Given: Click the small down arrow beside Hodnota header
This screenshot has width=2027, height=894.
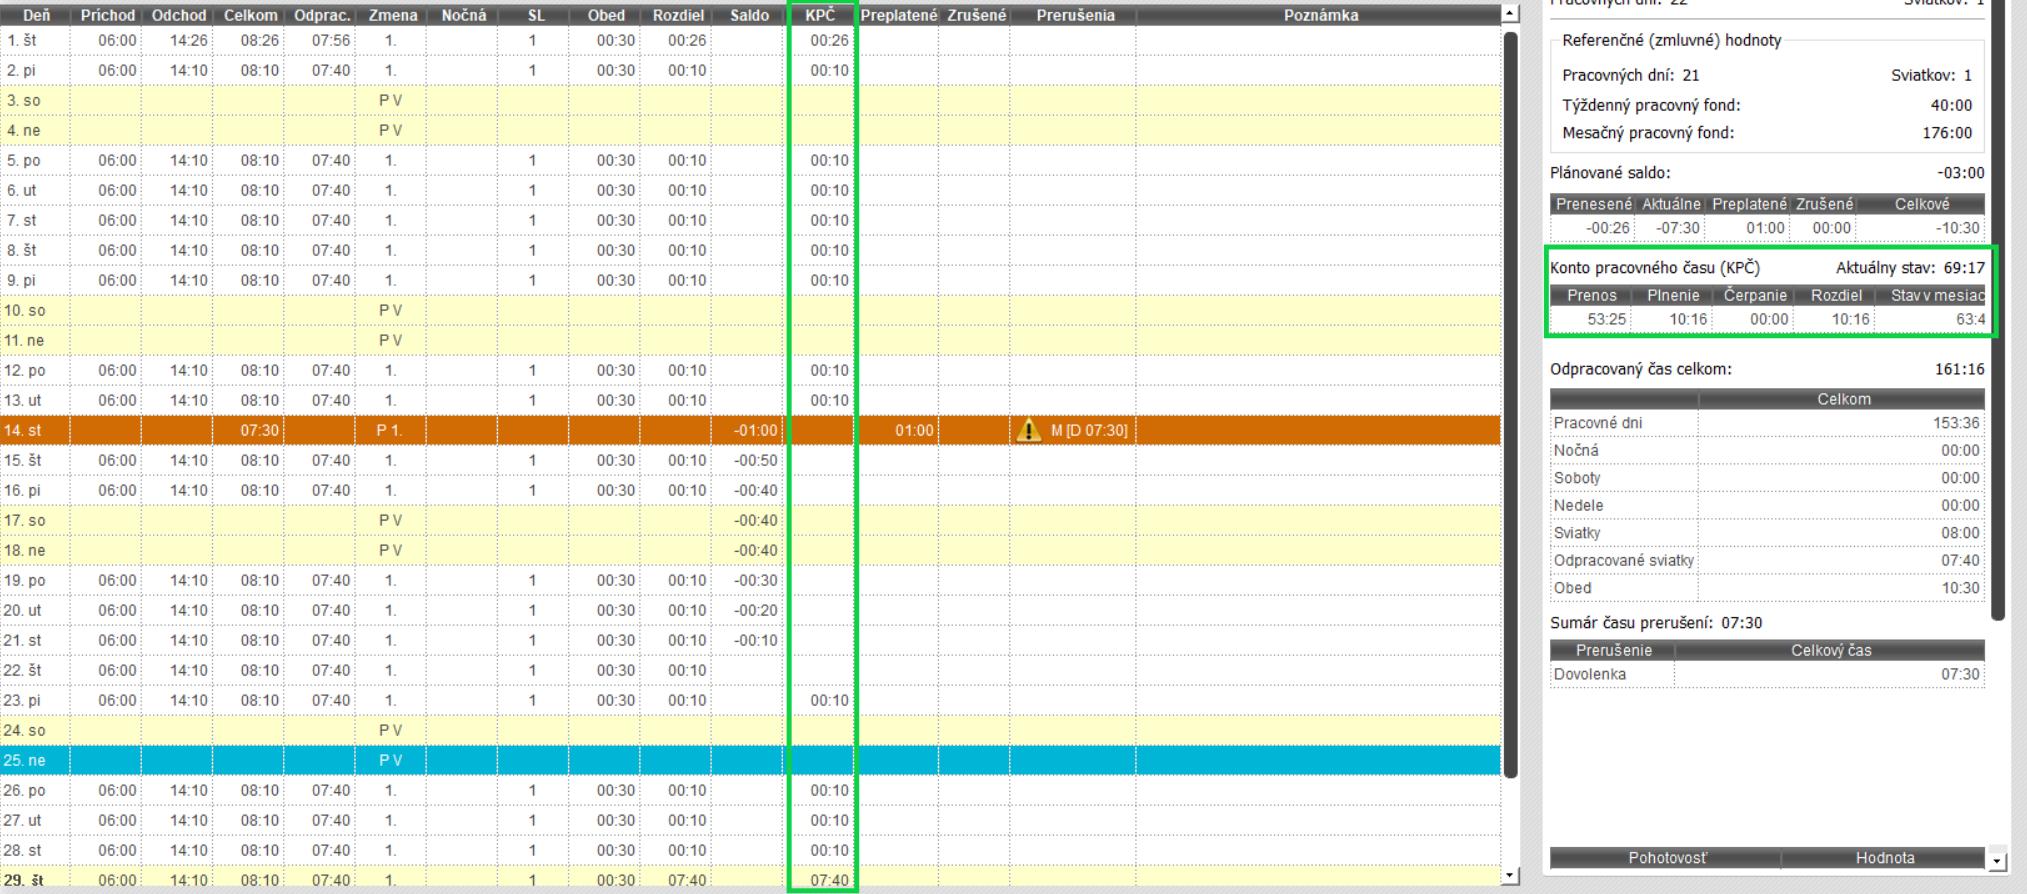Looking at the screenshot, I should click(1997, 859).
